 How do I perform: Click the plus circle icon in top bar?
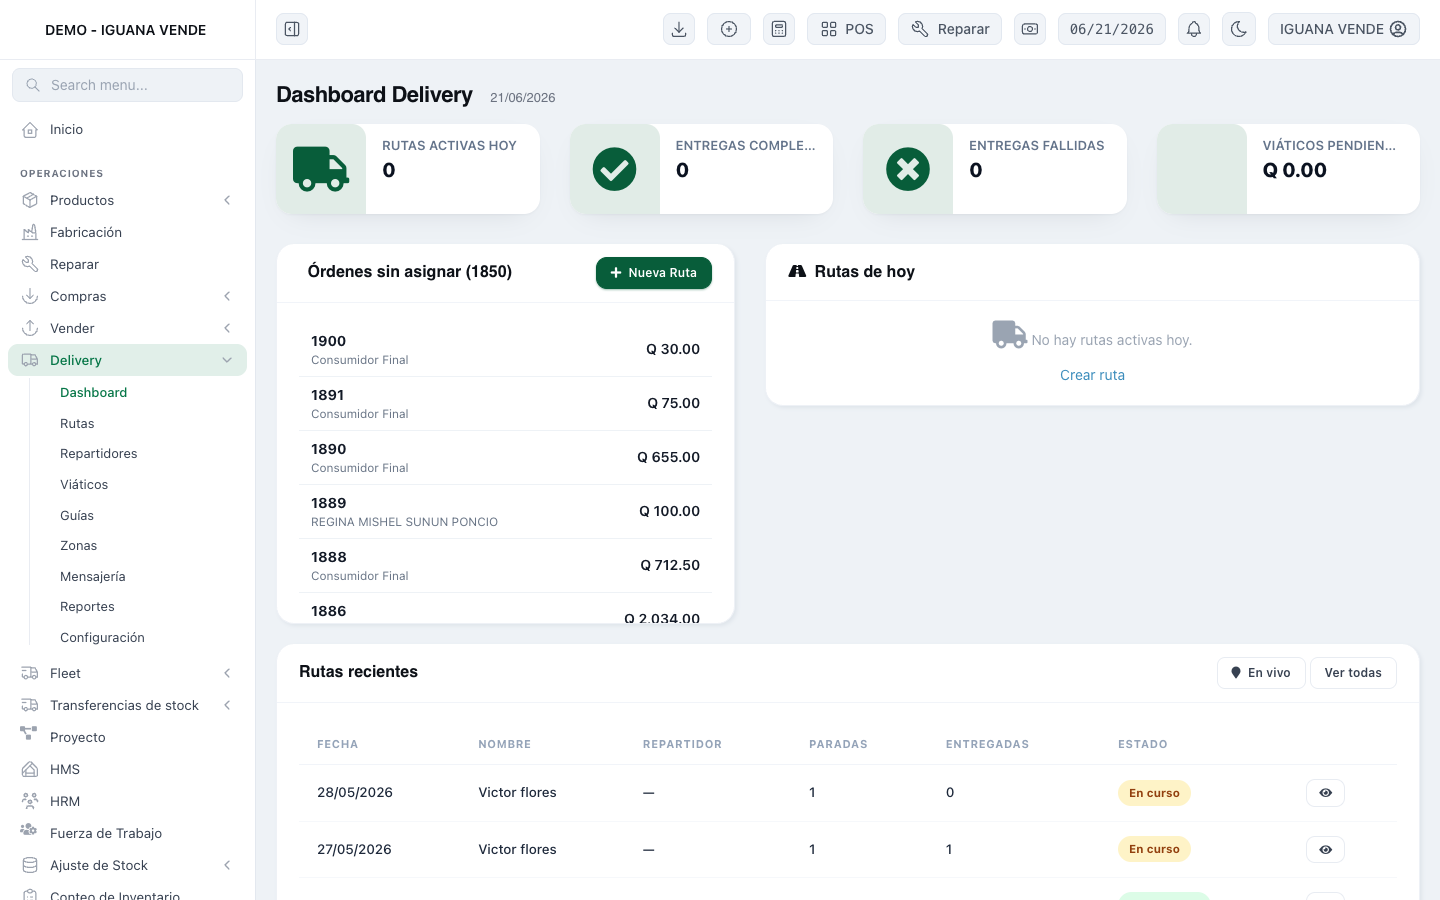pyautogui.click(x=729, y=29)
